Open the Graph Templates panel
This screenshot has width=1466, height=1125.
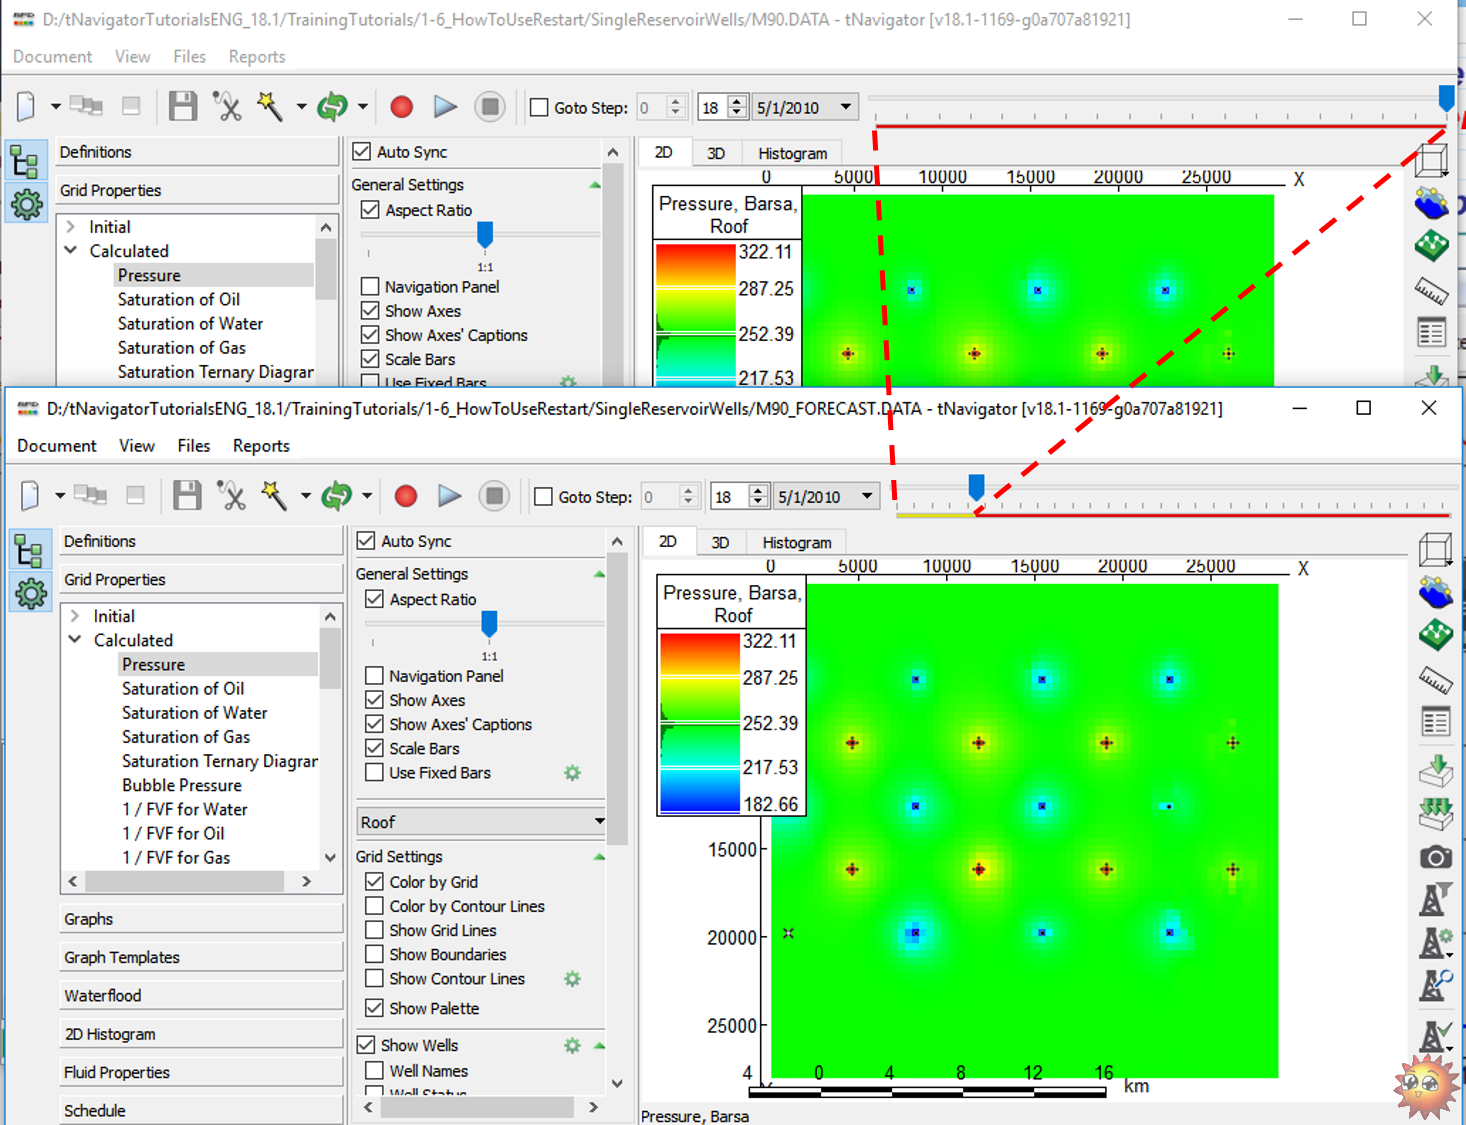point(201,957)
